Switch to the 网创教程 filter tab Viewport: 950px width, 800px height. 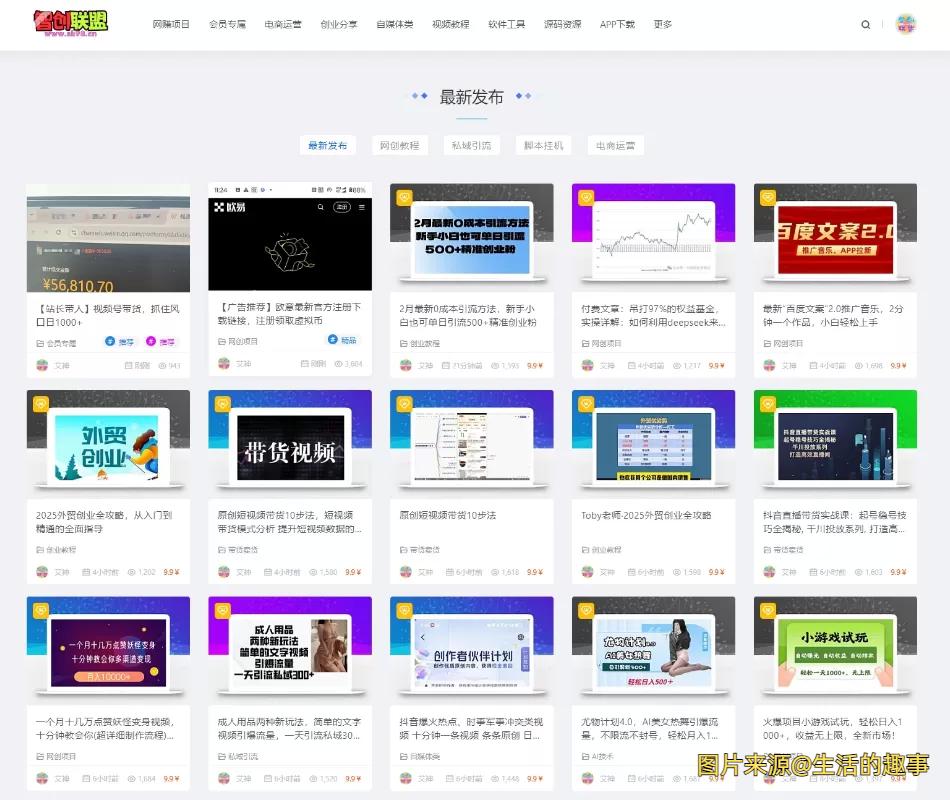pos(400,145)
